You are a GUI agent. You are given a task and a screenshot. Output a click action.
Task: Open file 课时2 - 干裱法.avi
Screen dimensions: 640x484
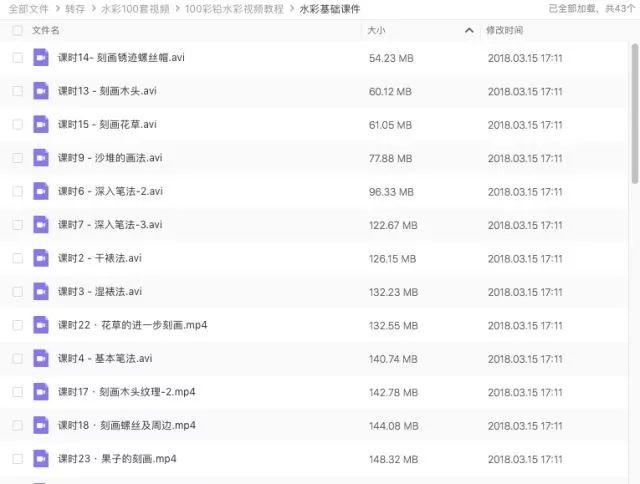[x=100, y=258]
